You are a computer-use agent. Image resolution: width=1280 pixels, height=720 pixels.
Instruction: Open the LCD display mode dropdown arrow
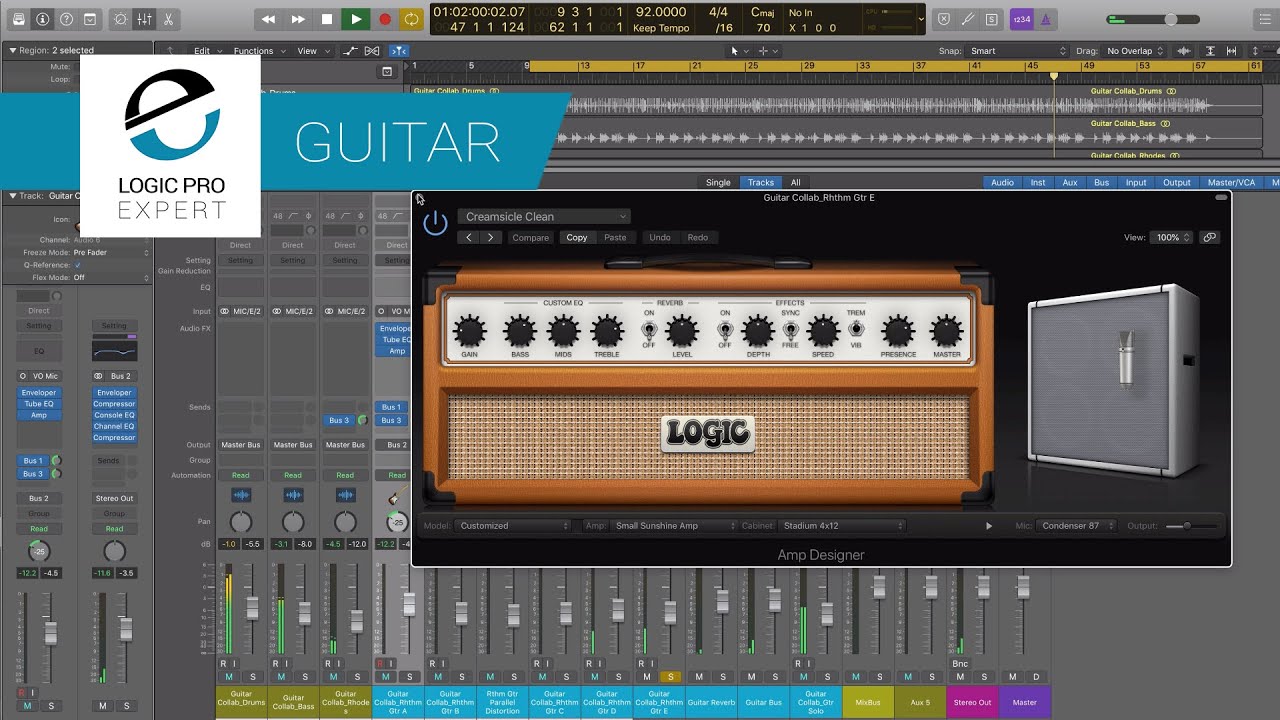point(921,19)
